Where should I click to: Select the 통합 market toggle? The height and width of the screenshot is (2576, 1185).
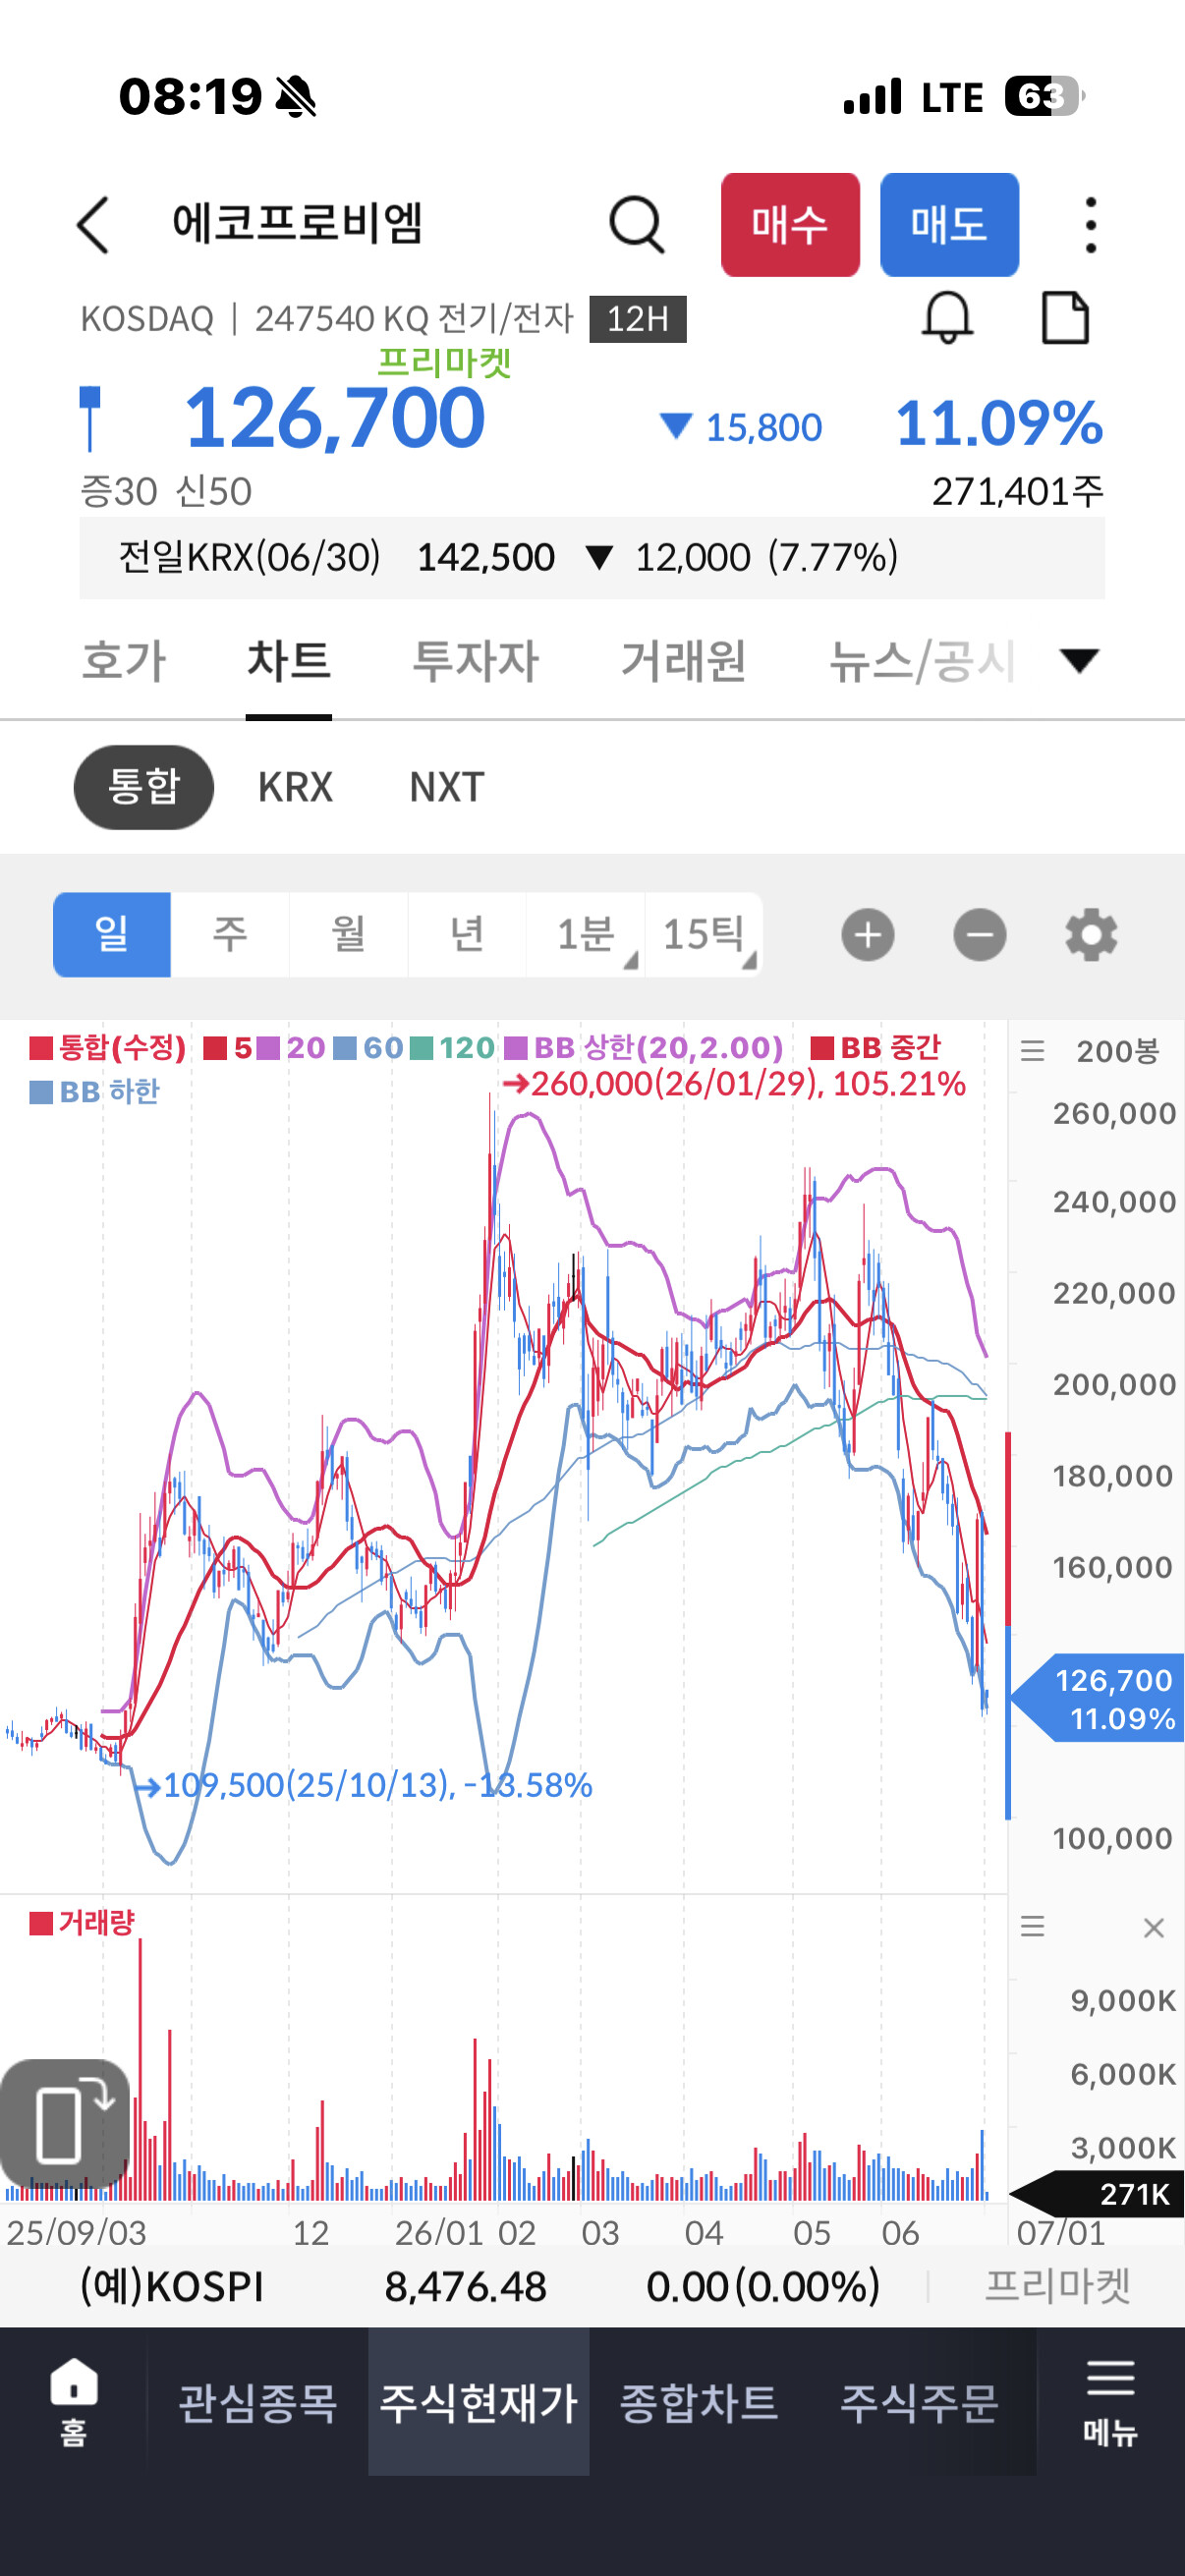[x=144, y=787]
